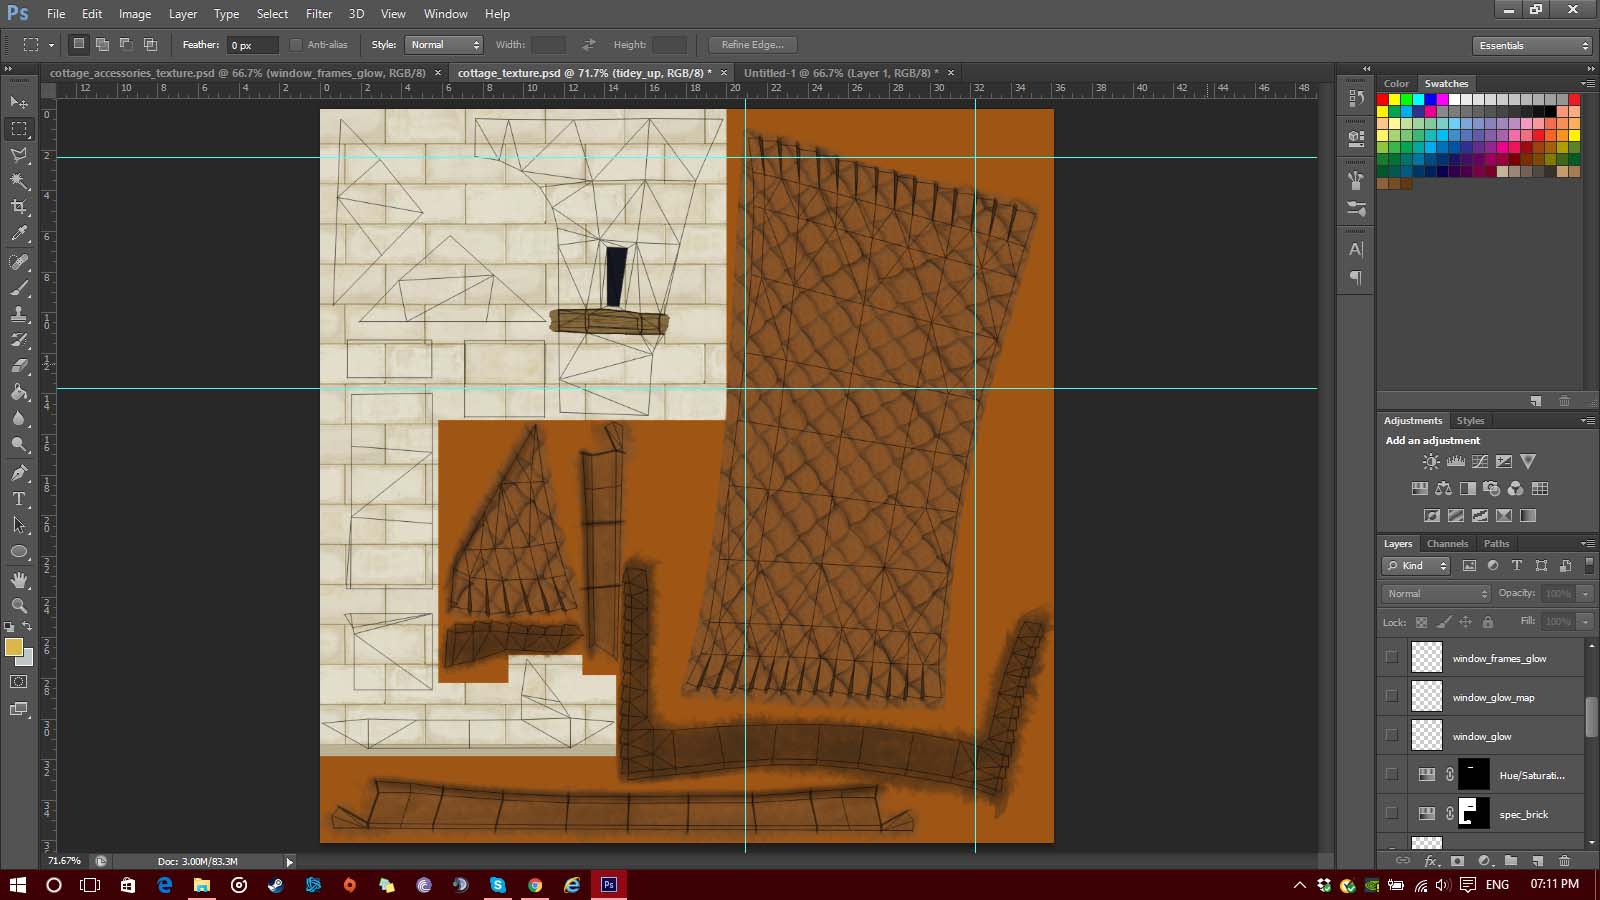Open the Style dropdown set to Normal
Screen dimensions: 1600x900
[445, 45]
